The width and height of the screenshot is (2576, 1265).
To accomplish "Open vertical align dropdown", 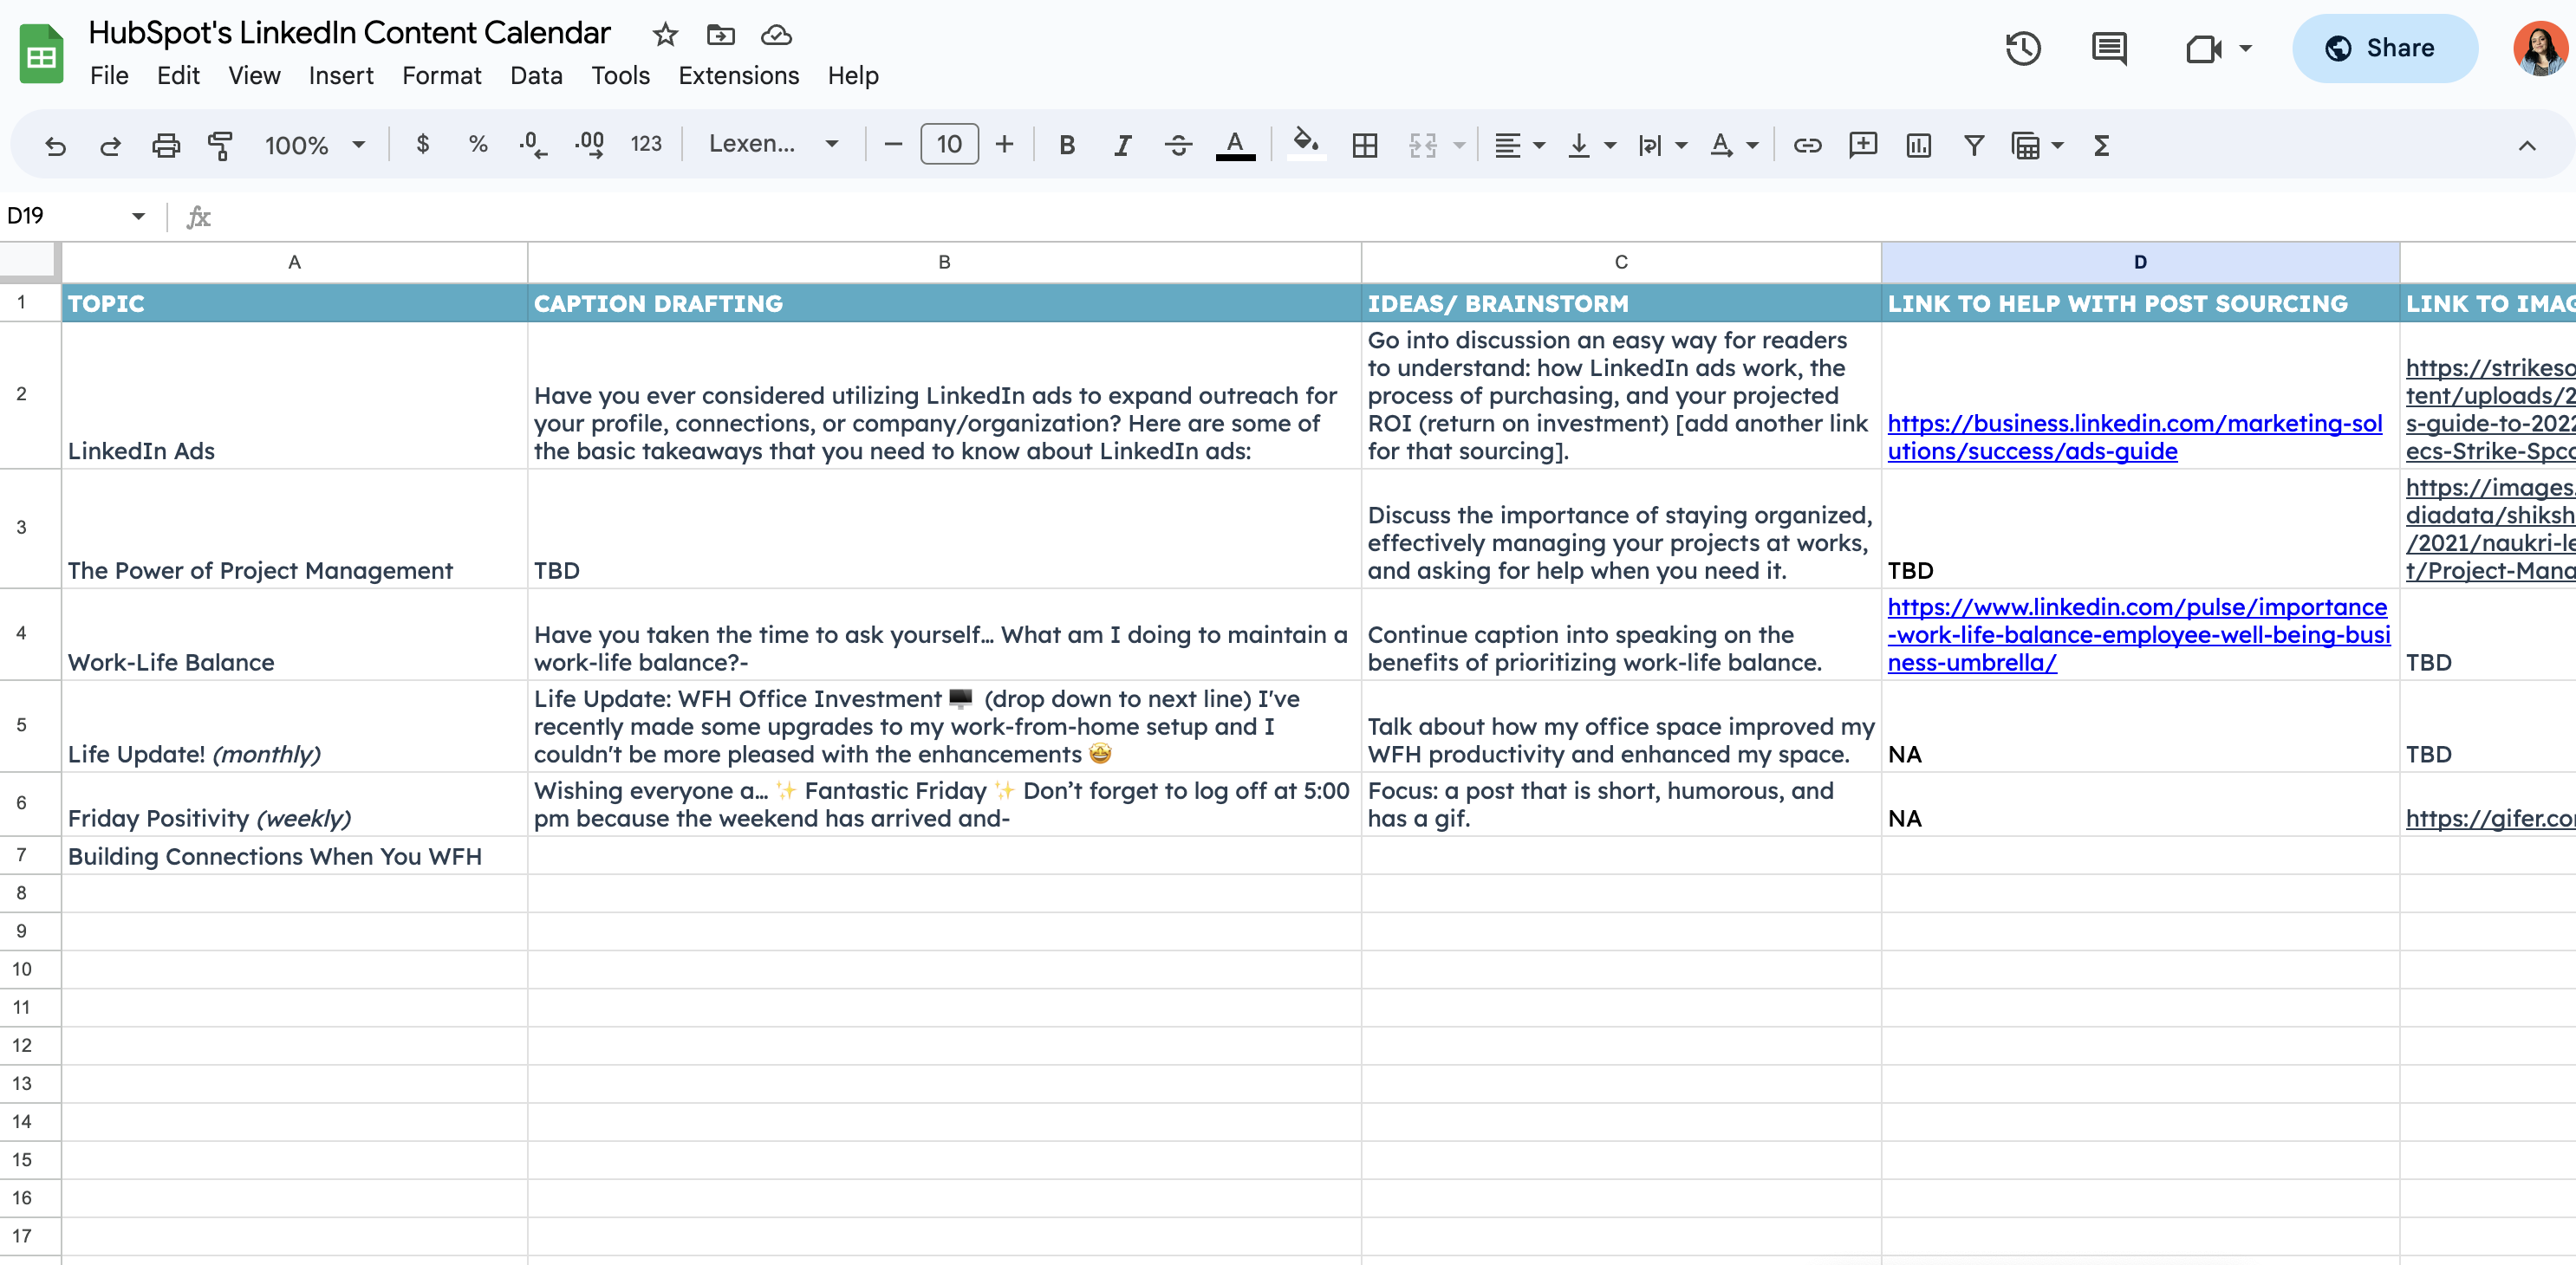I will click(1591, 146).
